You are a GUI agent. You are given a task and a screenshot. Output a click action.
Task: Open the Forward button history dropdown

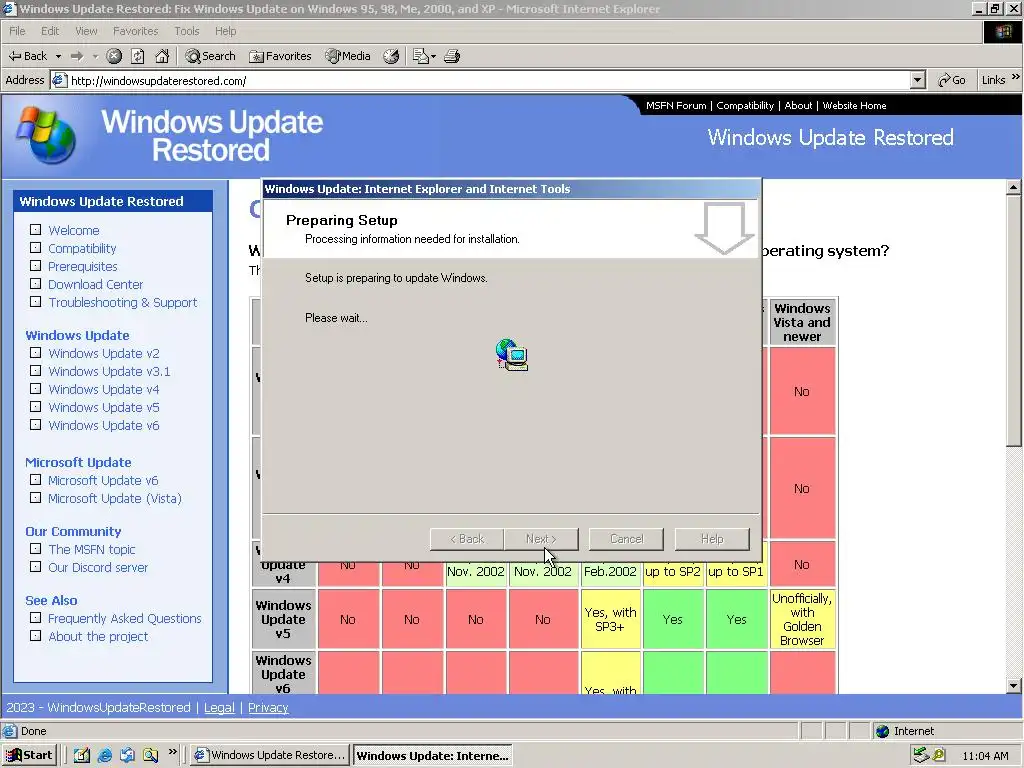tap(95, 56)
